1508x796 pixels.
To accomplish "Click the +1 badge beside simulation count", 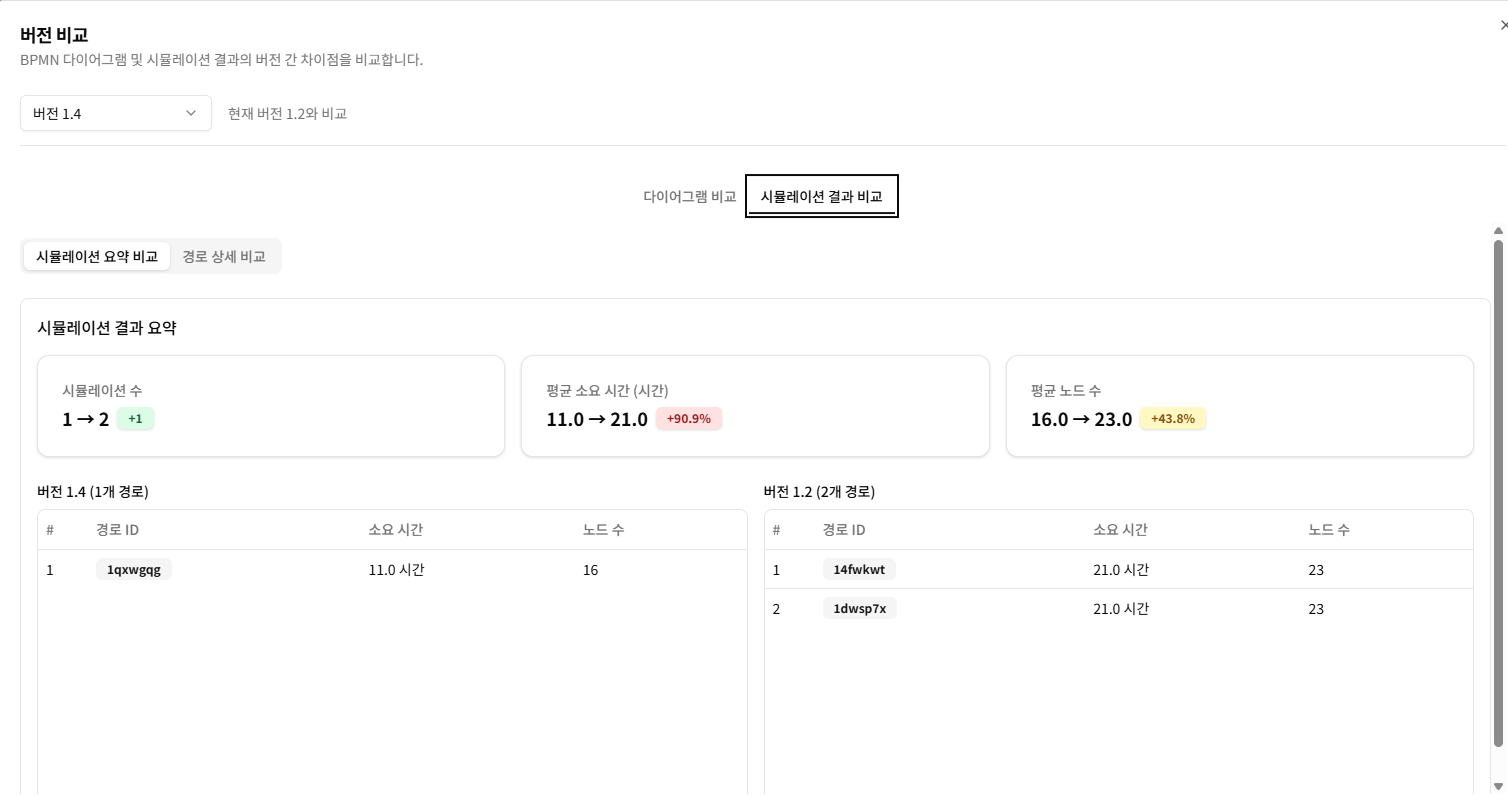I will [136, 419].
